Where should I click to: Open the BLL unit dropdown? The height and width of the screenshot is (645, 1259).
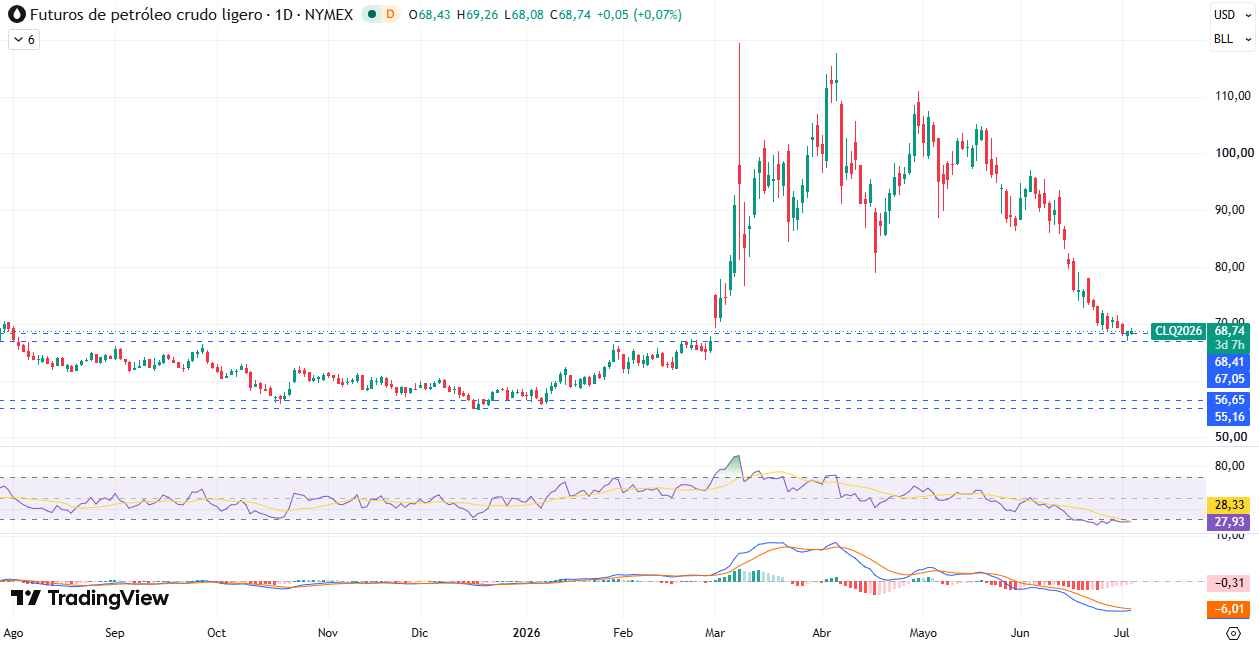point(1229,40)
